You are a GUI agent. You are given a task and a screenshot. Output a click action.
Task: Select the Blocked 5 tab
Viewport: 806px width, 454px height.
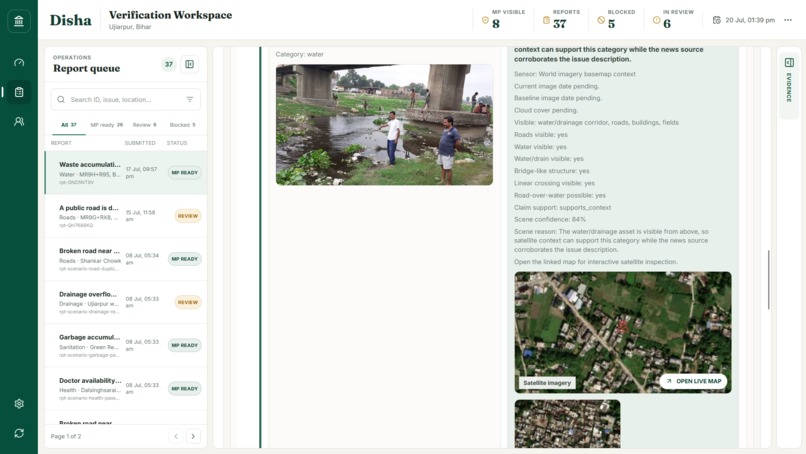click(182, 125)
